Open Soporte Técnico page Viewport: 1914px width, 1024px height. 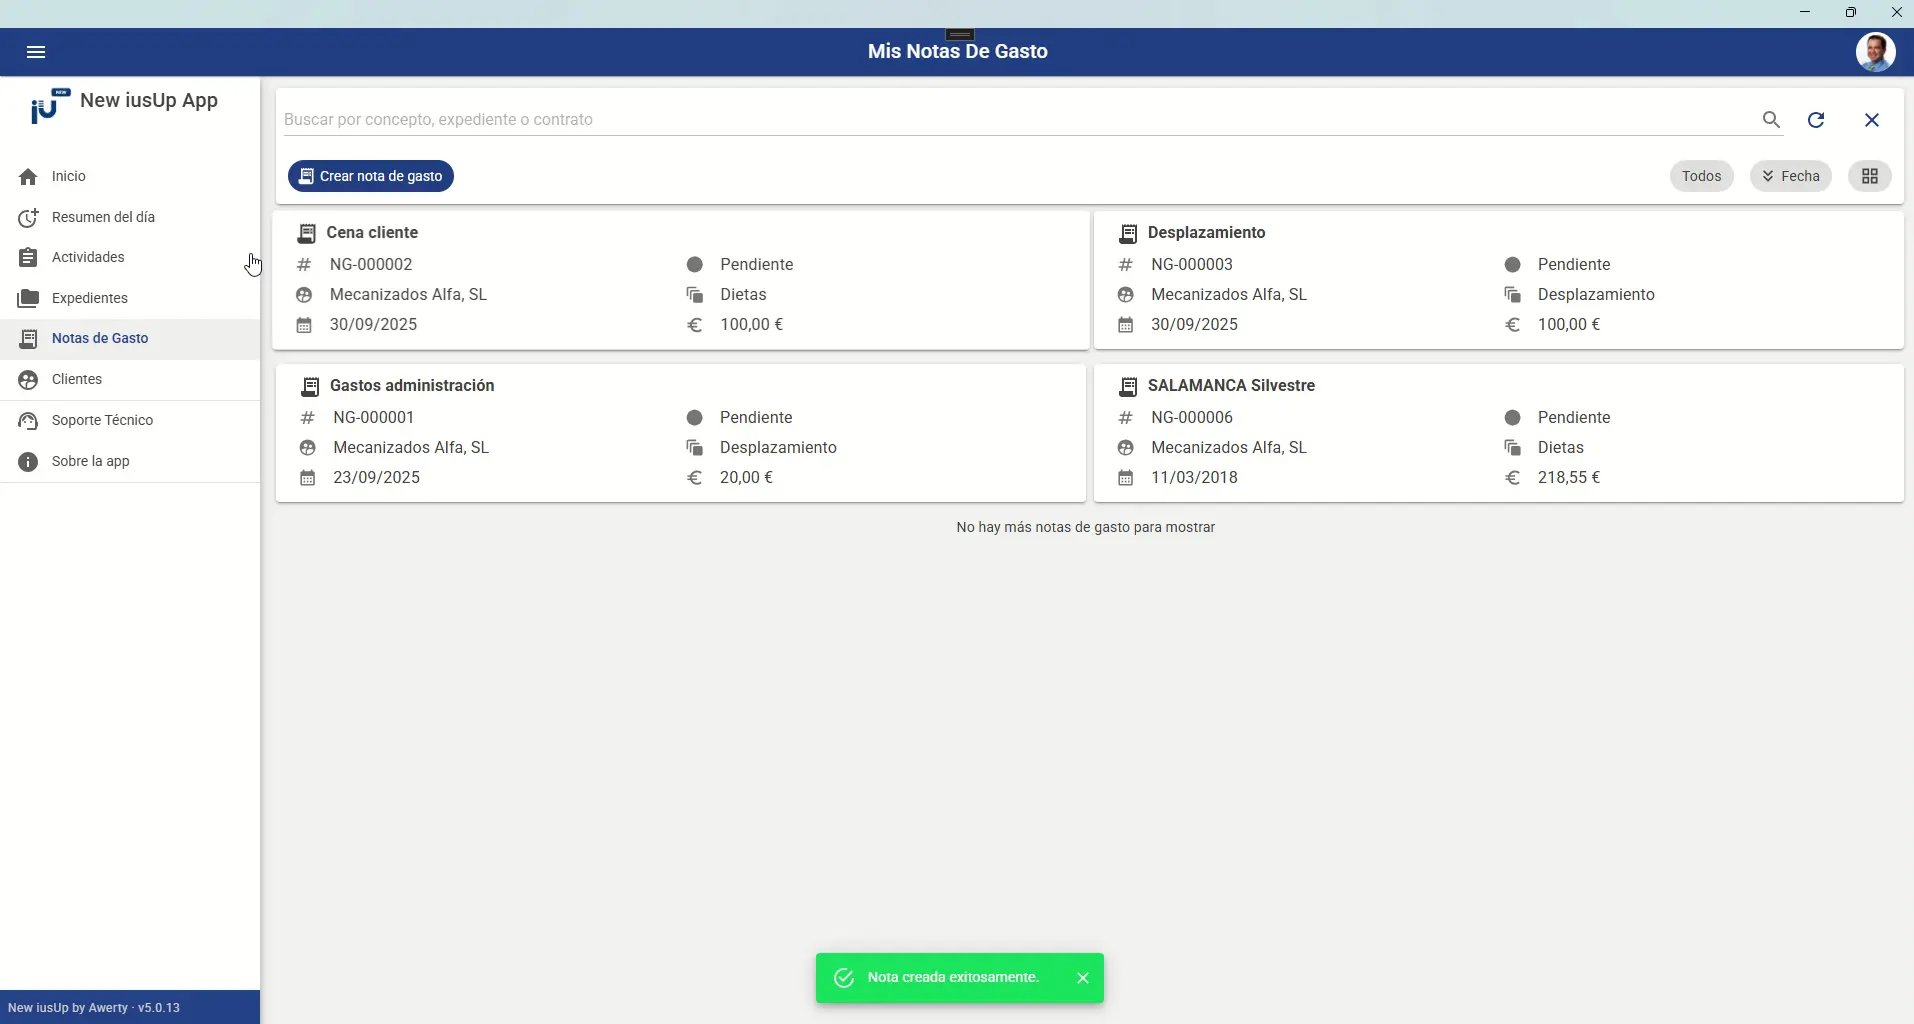tap(130, 420)
